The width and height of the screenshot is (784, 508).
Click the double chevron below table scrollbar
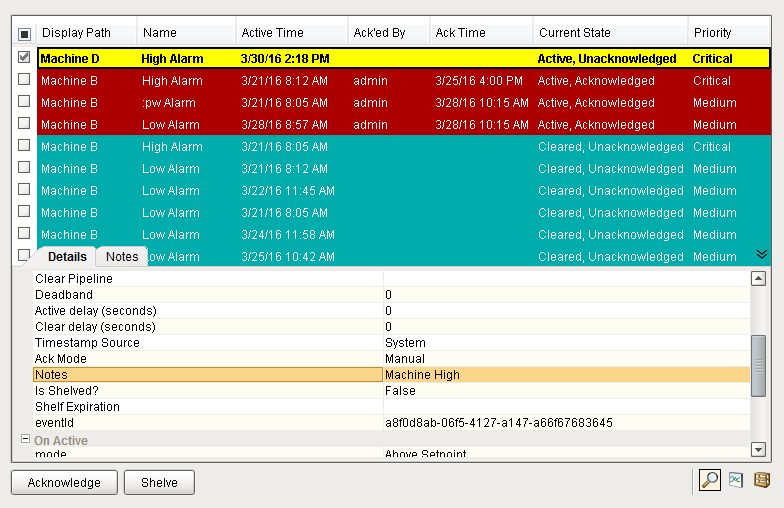(x=761, y=254)
